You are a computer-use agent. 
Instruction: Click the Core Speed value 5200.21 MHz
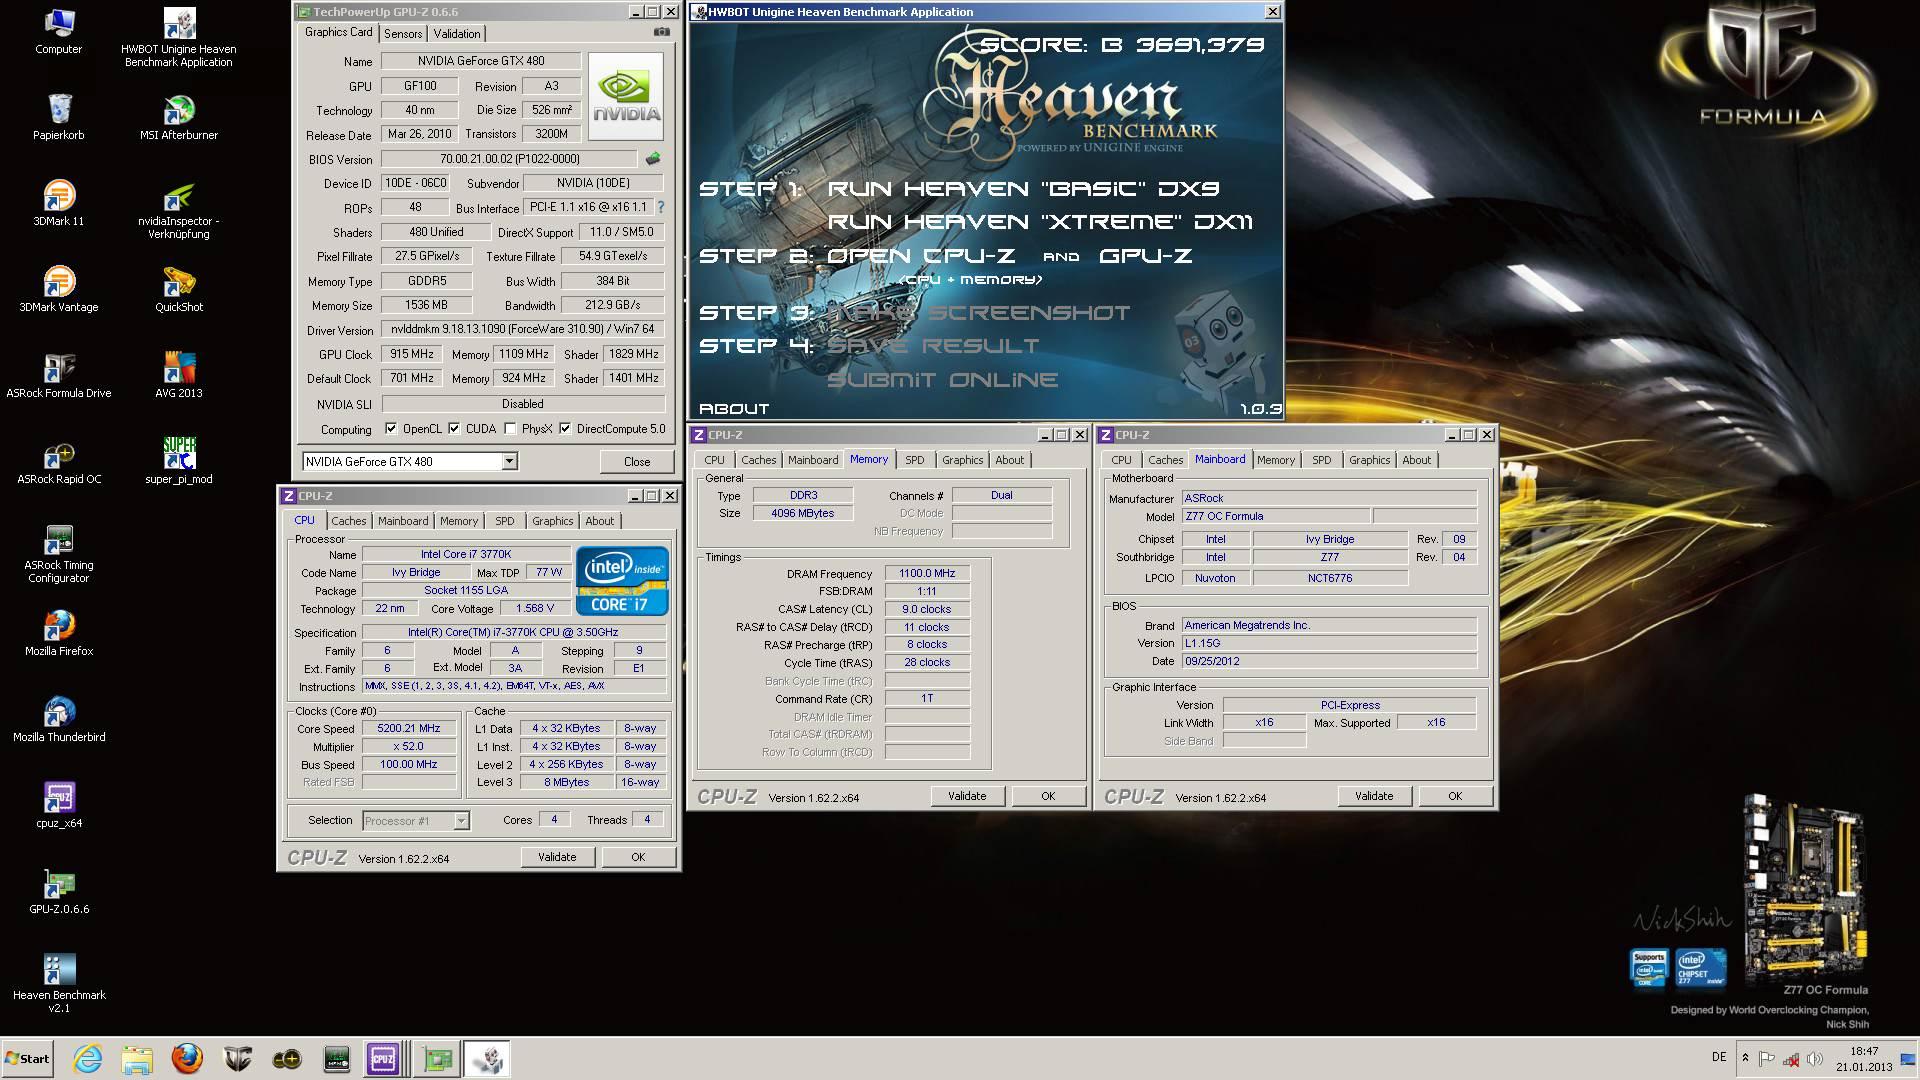pyautogui.click(x=409, y=728)
